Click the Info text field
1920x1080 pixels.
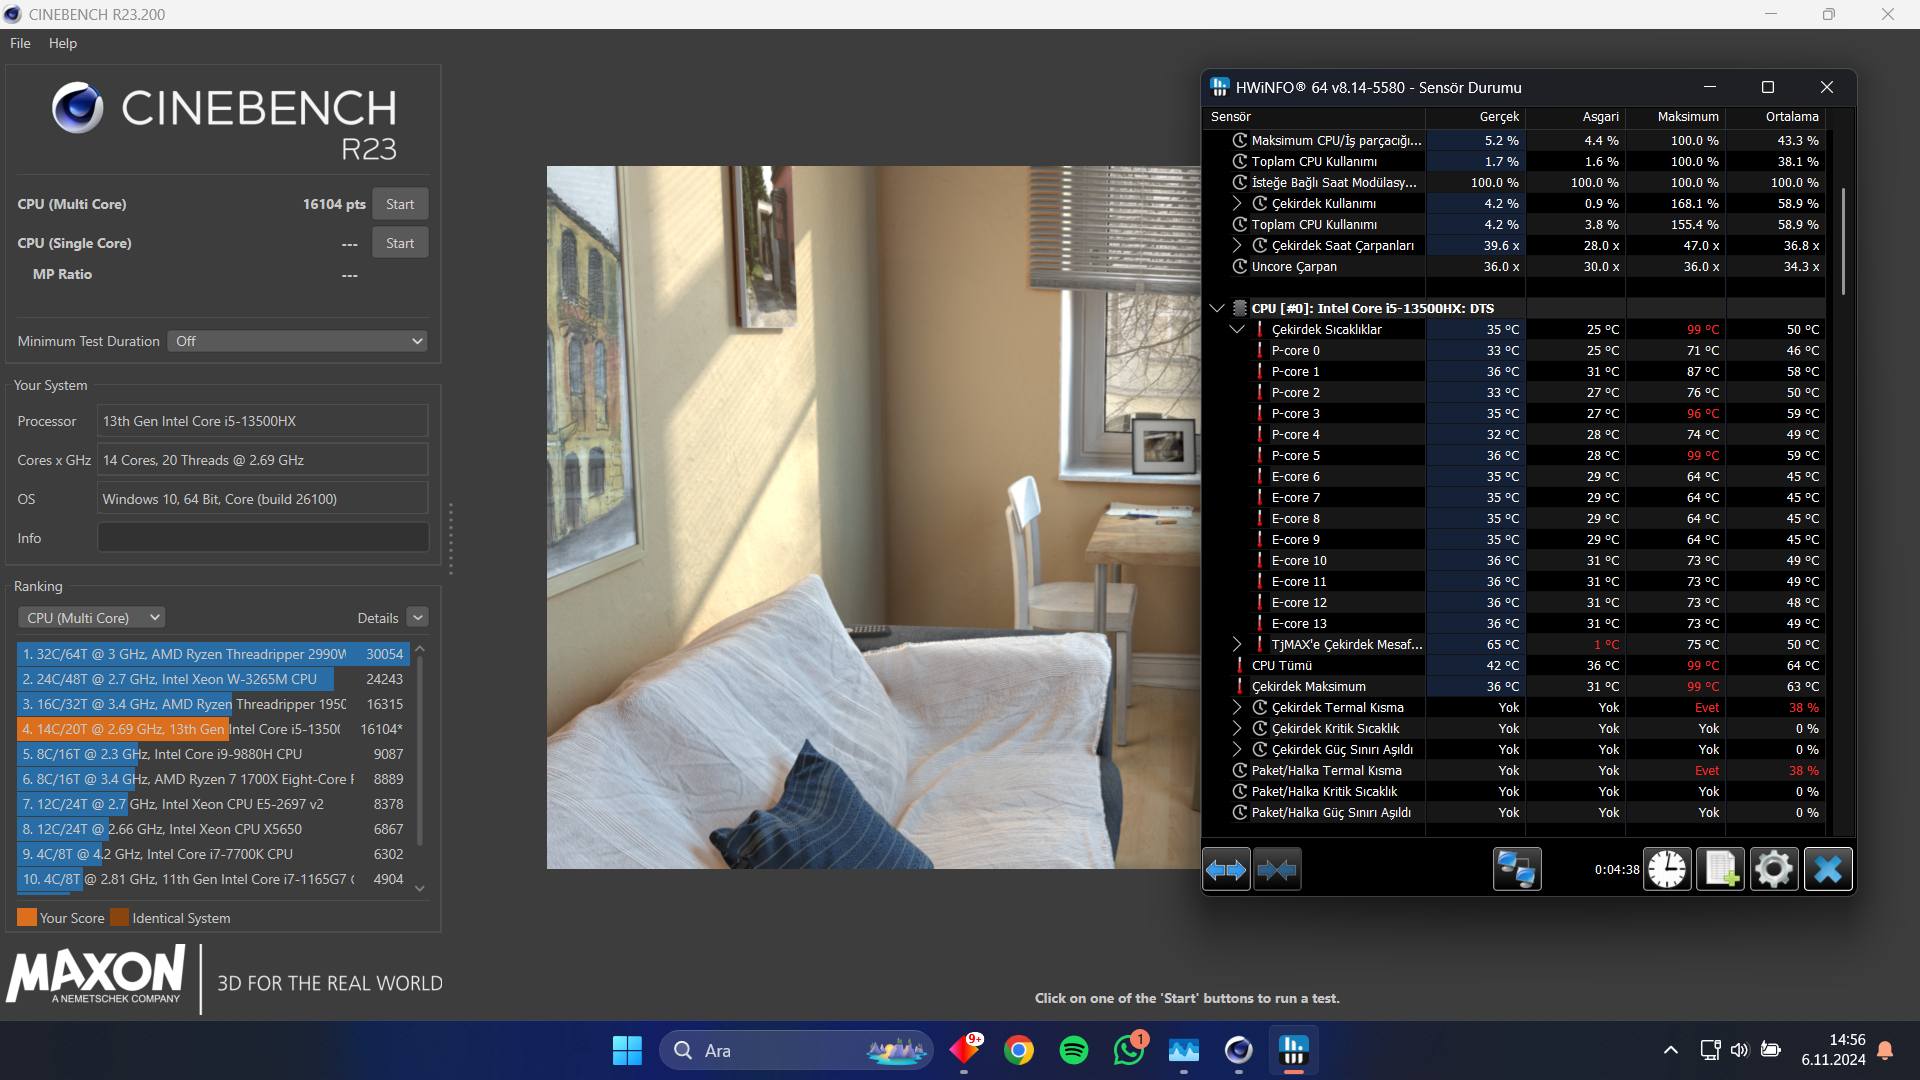(263, 538)
